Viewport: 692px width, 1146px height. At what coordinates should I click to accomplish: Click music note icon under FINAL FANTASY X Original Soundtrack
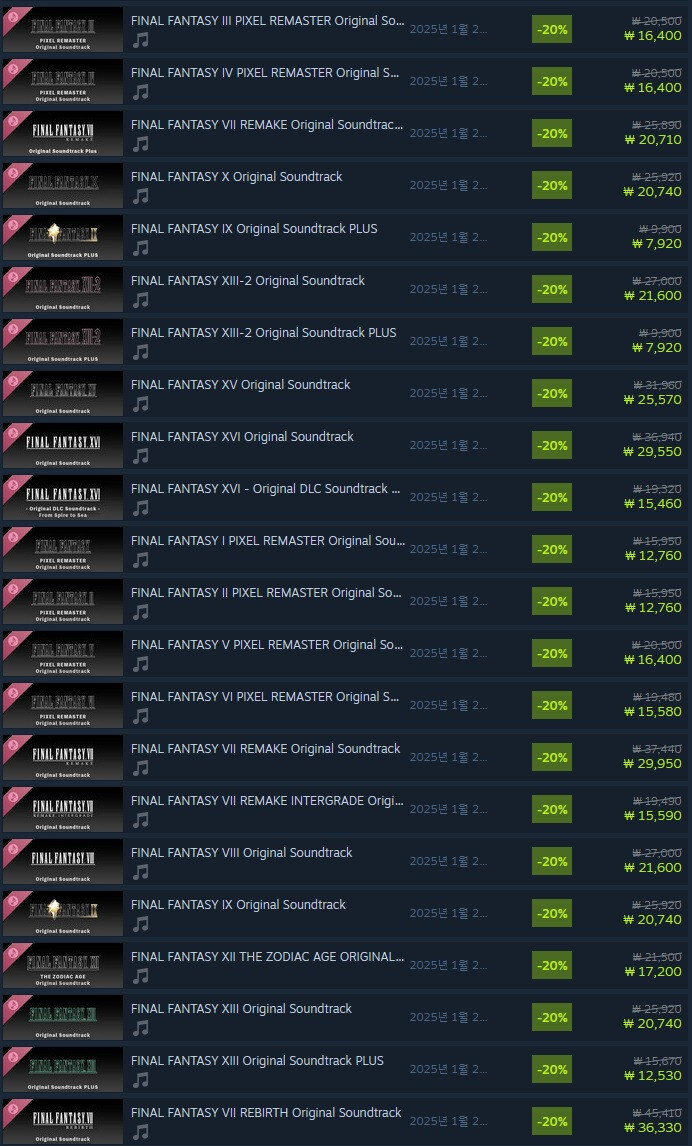point(140,196)
